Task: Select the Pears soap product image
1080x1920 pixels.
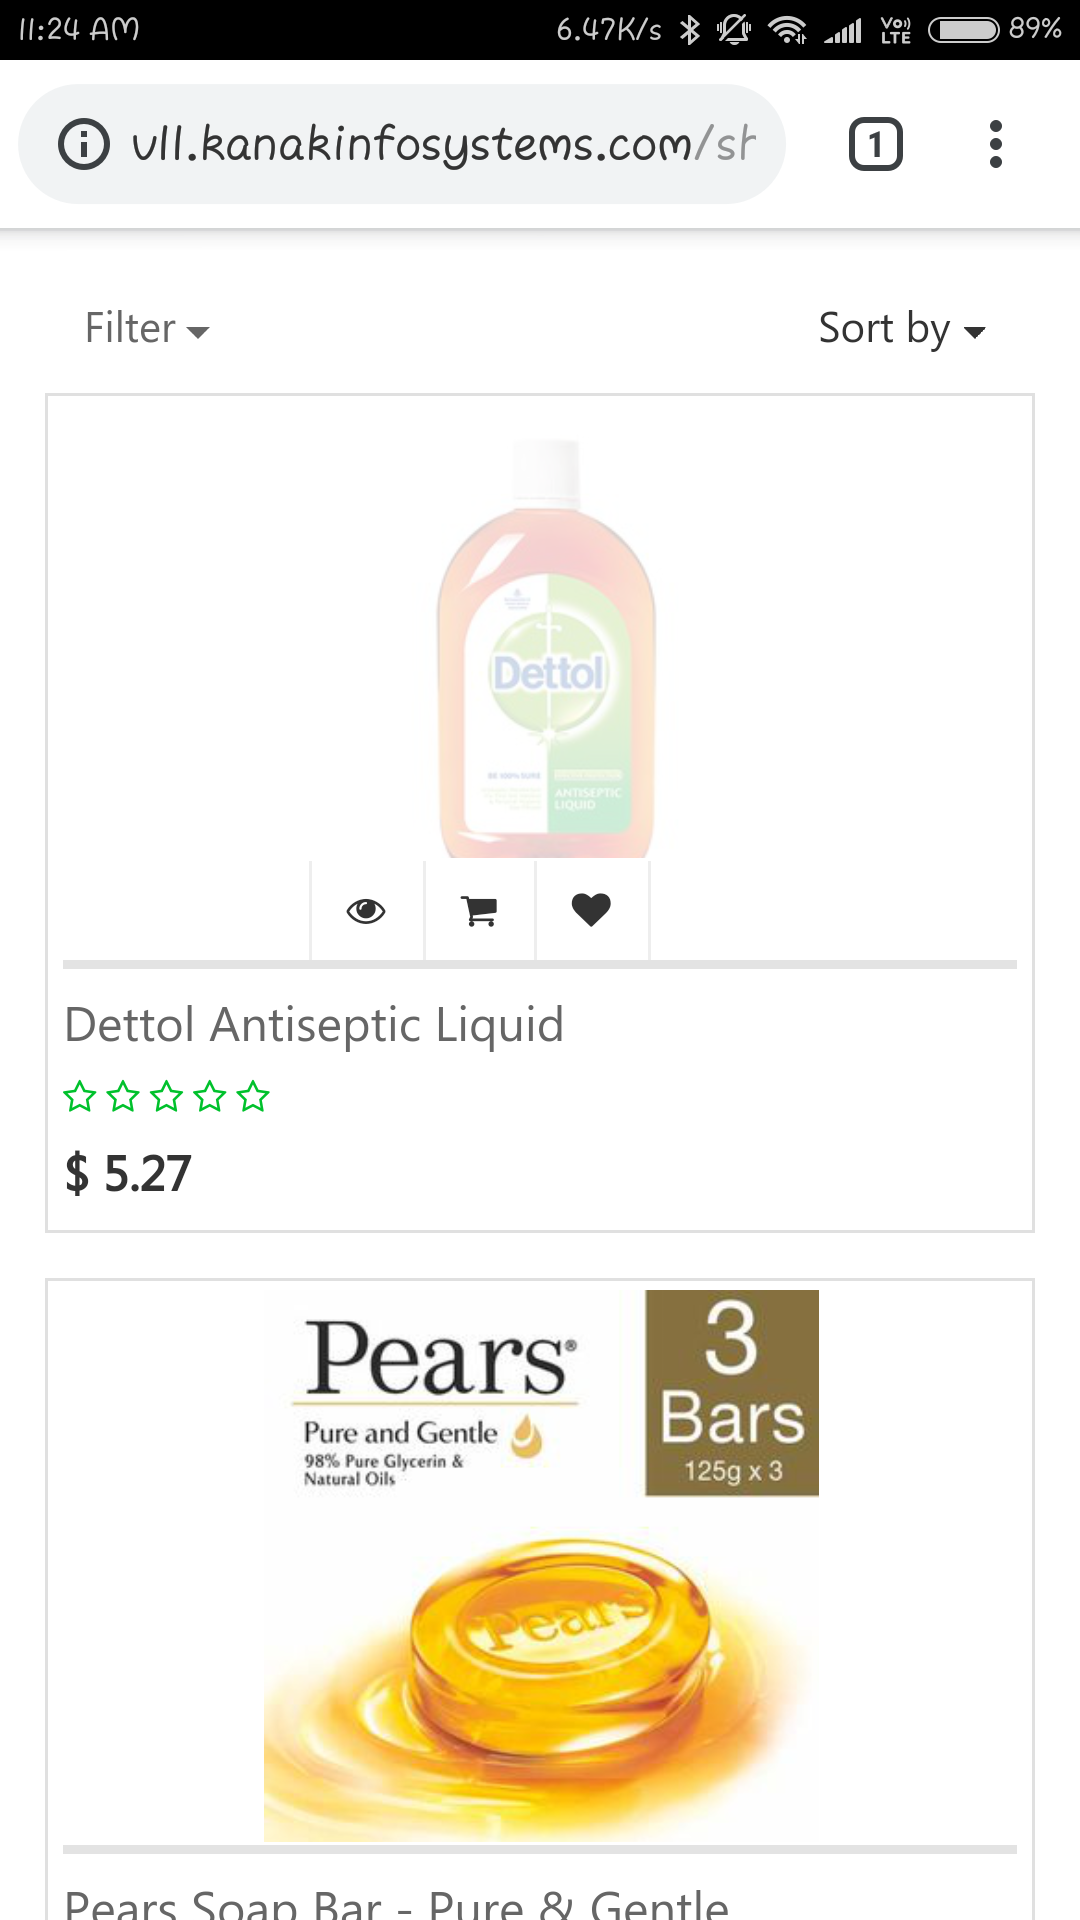Action: point(541,1565)
